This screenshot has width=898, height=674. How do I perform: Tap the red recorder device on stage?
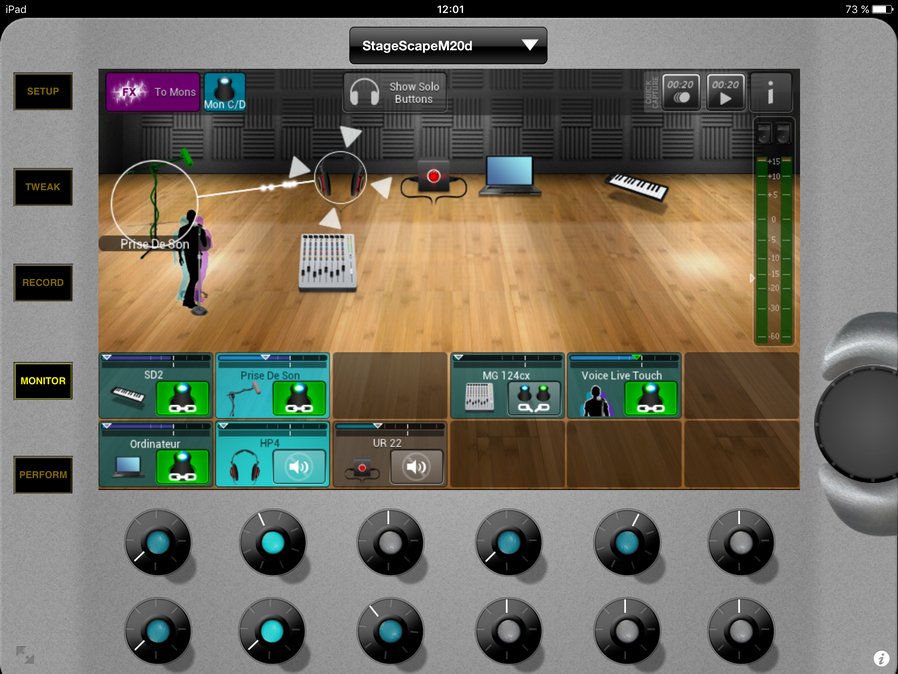point(433,177)
